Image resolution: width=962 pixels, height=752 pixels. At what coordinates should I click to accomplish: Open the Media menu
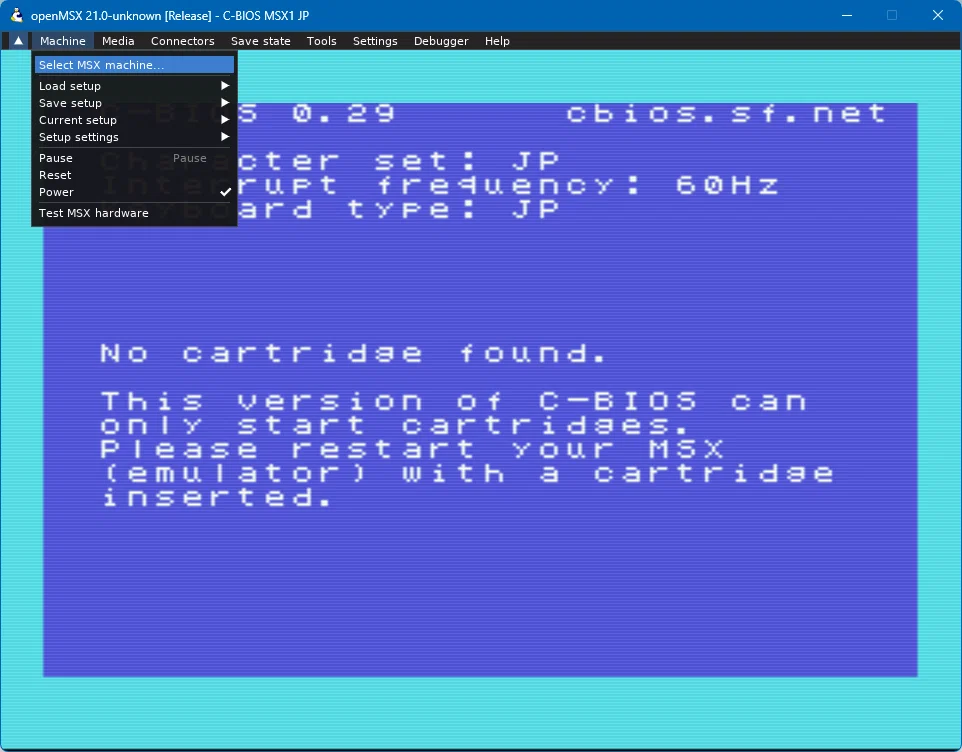coord(118,41)
